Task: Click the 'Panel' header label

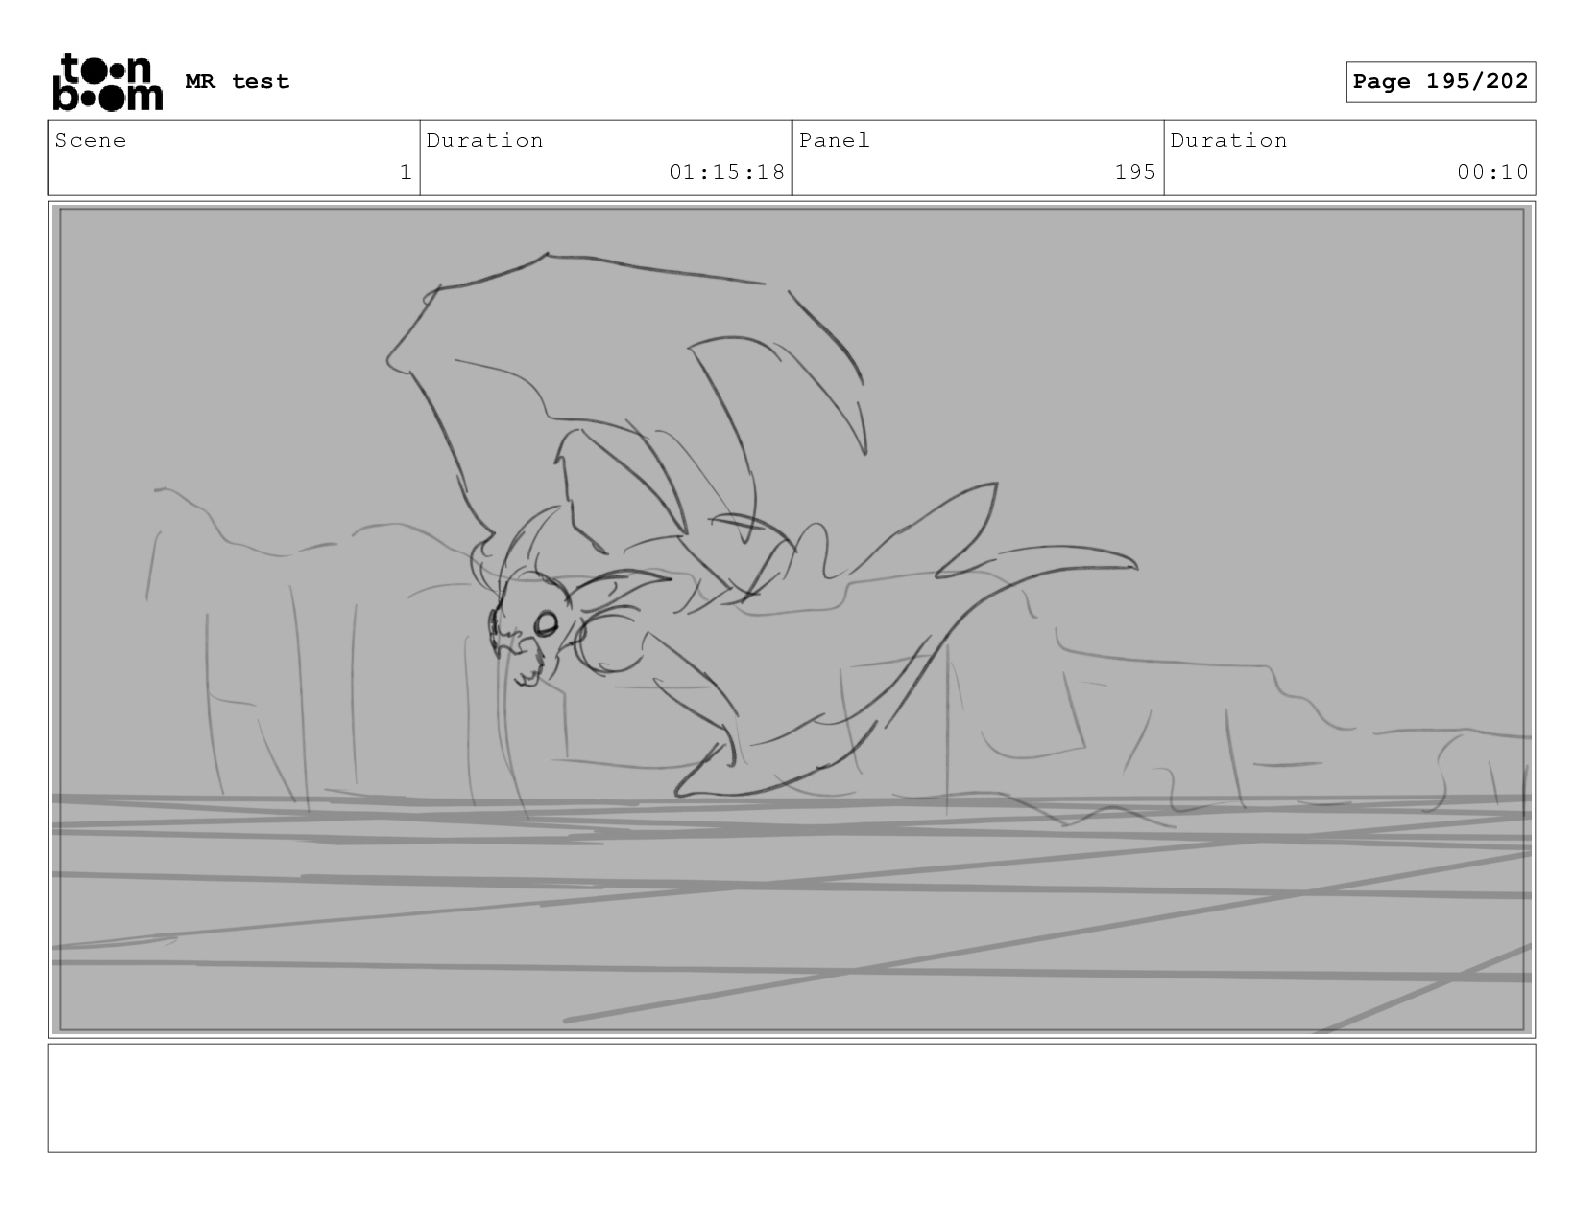Action: [834, 140]
